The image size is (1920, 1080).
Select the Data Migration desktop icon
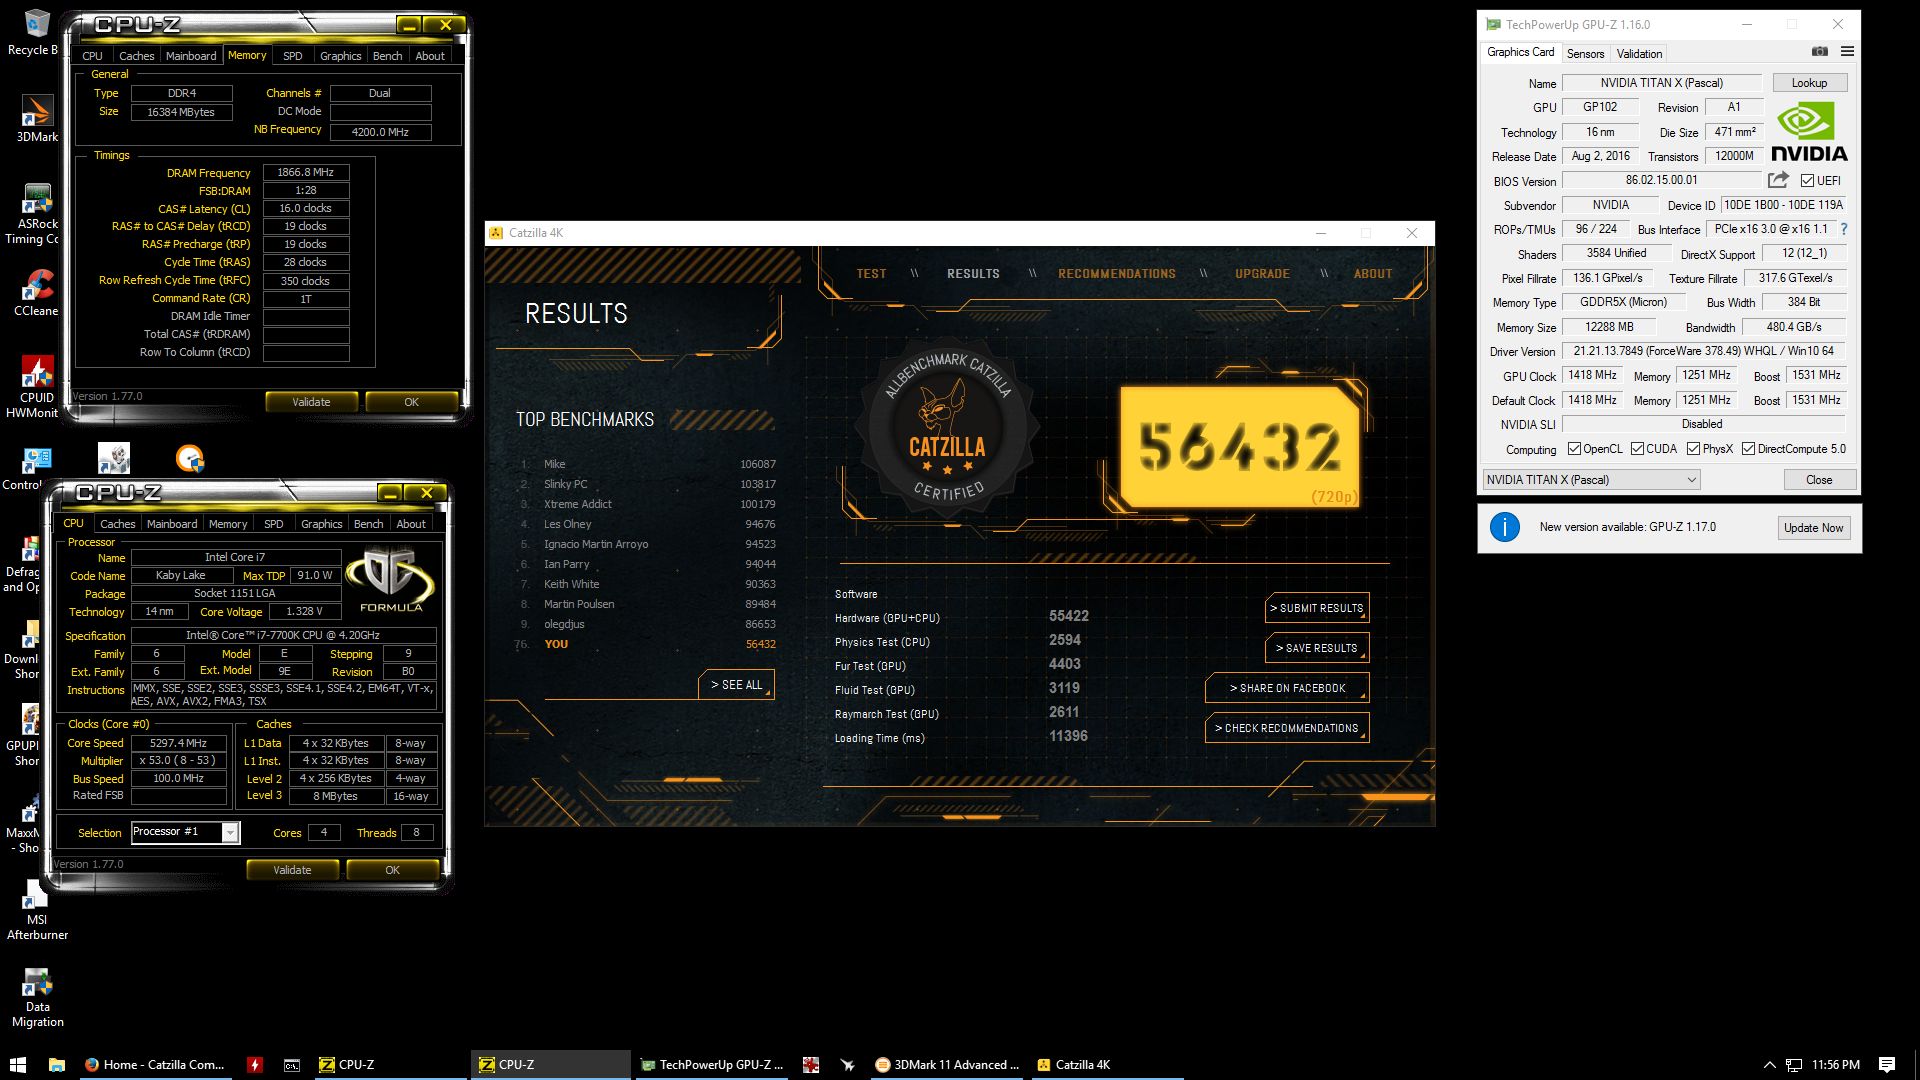coord(37,997)
